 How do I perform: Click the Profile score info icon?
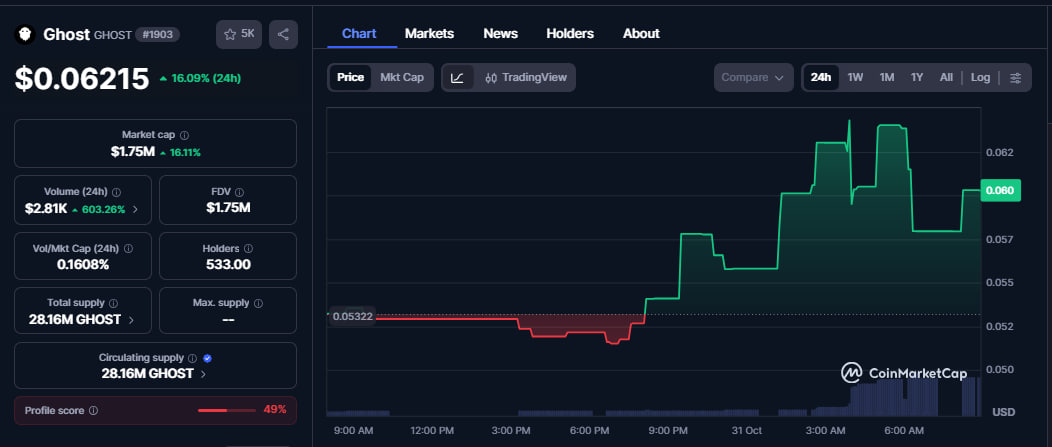(x=93, y=410)
